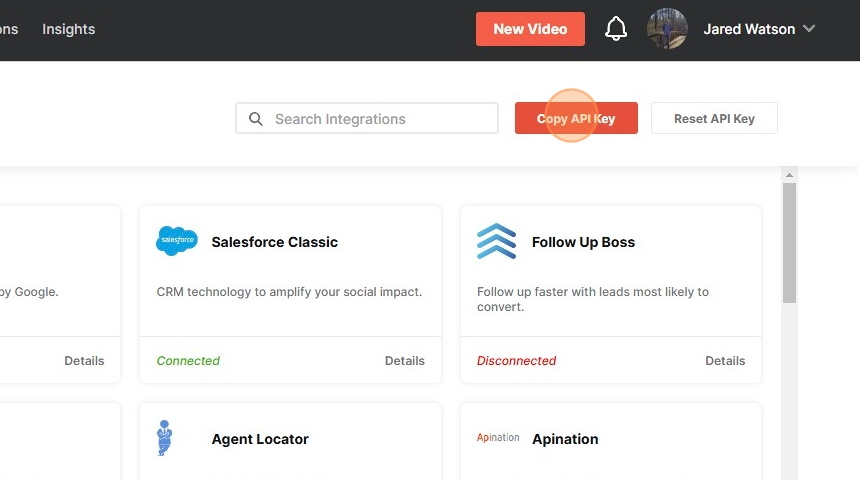Copy the API key

coord(576,118)
